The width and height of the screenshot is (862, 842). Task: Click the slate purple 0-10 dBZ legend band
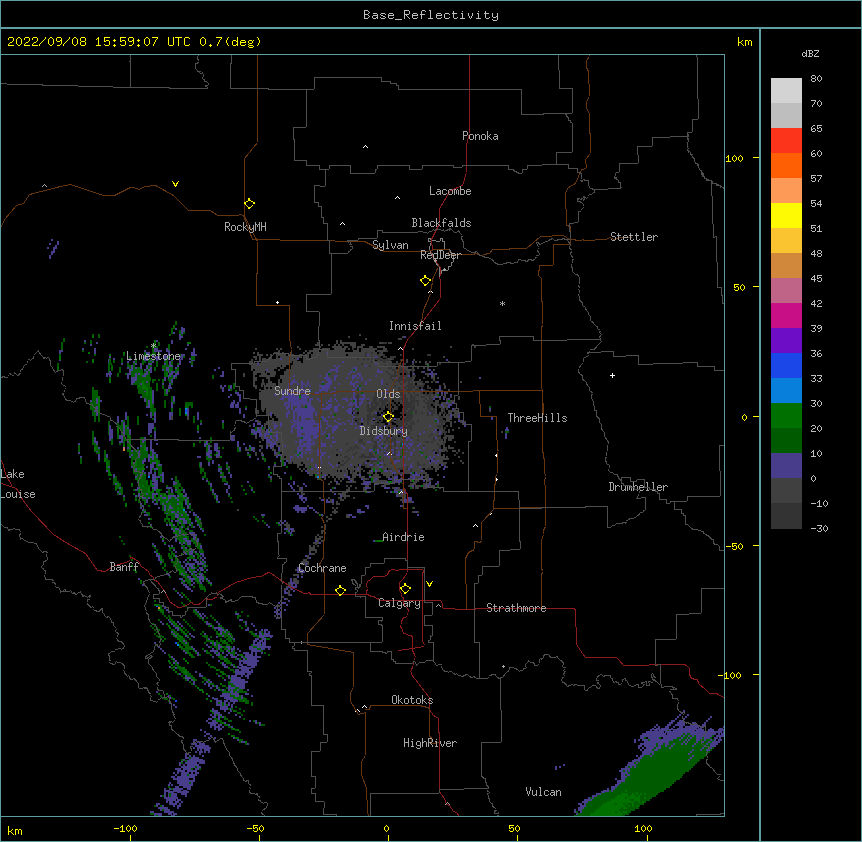pos(786,466)
